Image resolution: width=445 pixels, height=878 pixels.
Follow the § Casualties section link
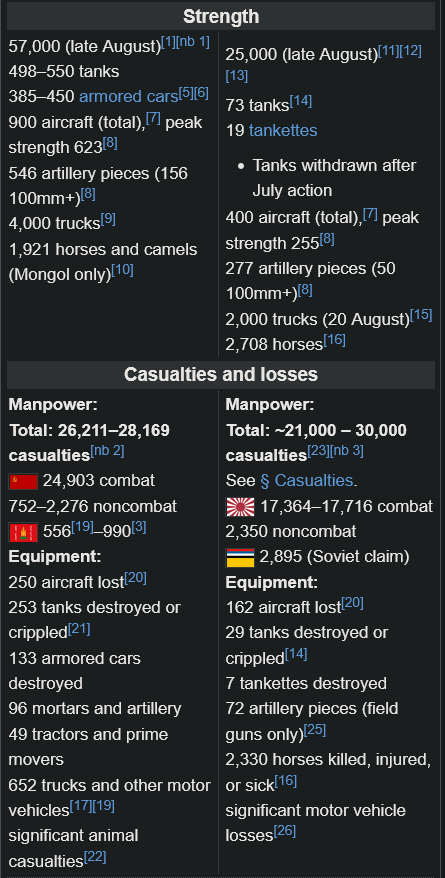[307, 480]
